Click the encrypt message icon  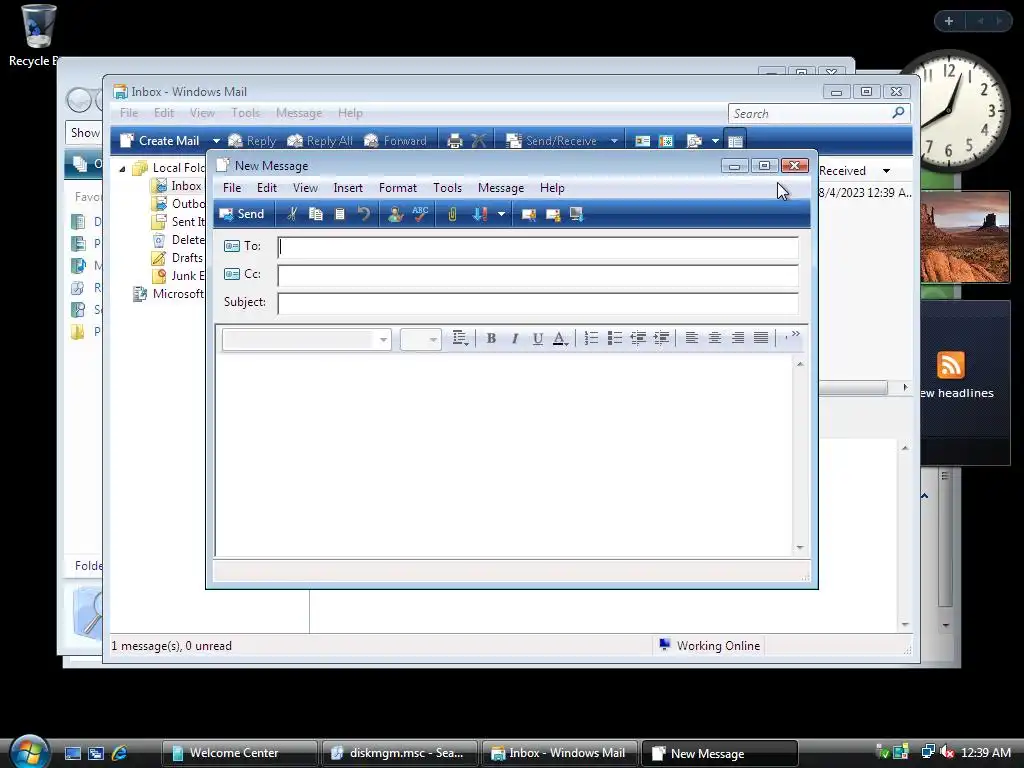pyautogui.click(x=552, y=214)
